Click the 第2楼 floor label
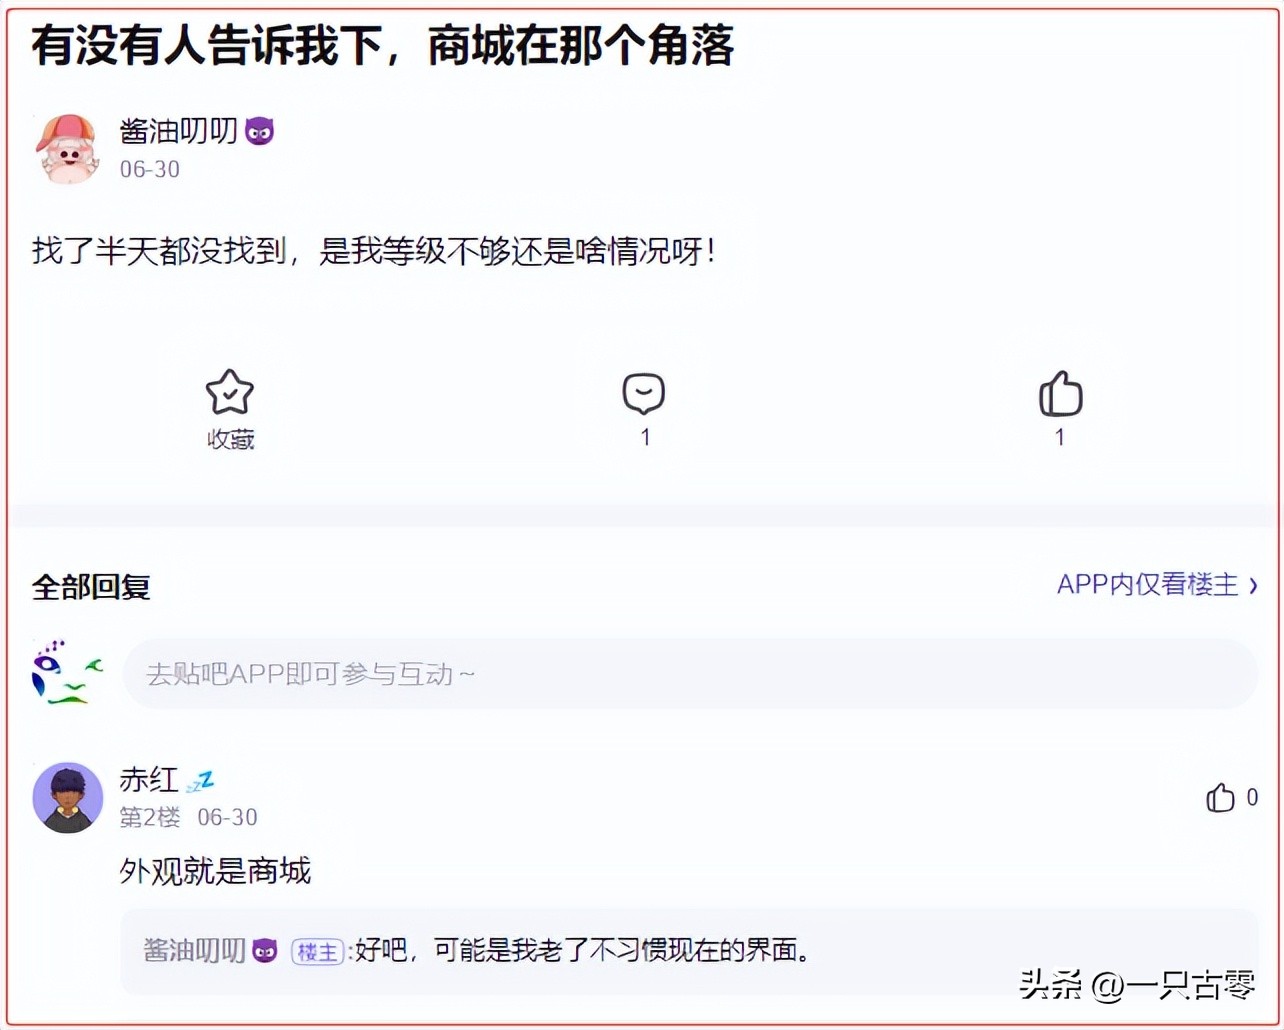 click(149, 817)
